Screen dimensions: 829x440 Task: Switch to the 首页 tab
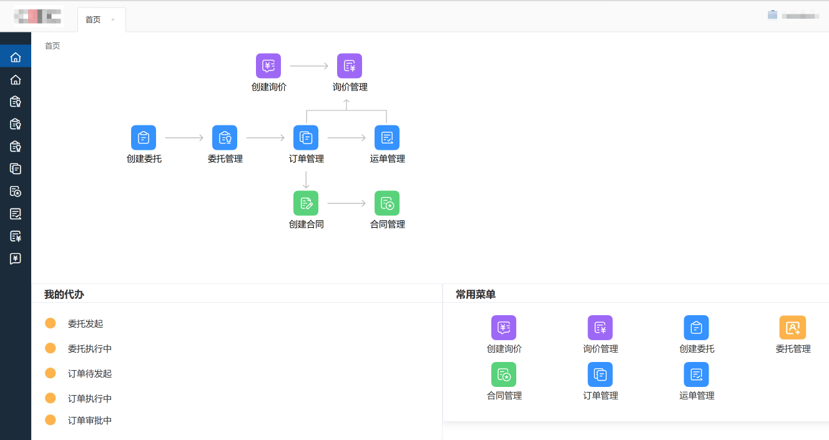point(93,20)
